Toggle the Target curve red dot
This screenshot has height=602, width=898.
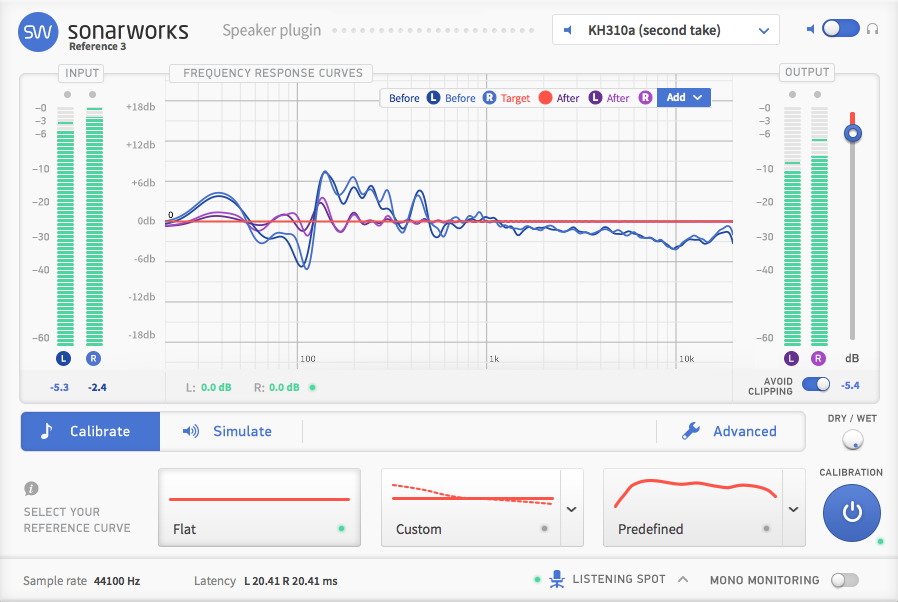(x=545, y=98)
